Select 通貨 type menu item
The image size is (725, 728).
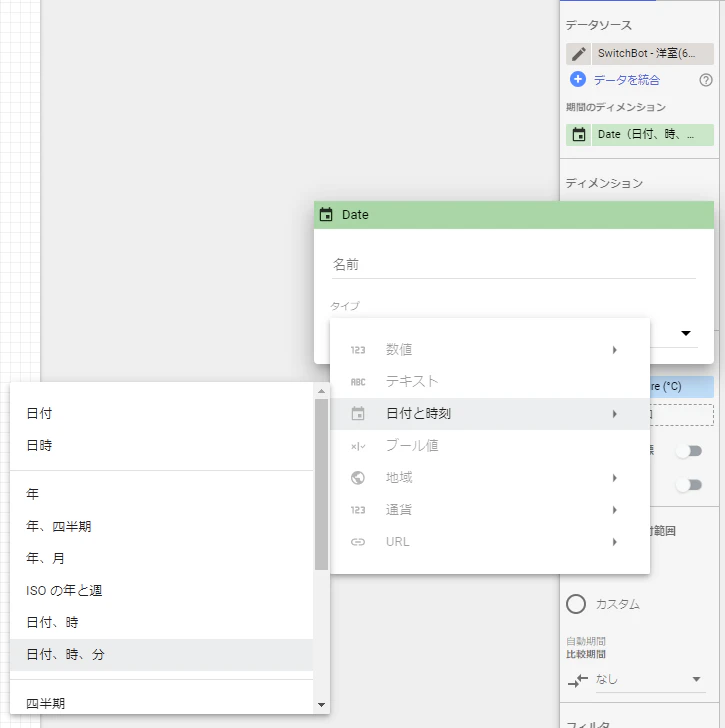[490, 510]
